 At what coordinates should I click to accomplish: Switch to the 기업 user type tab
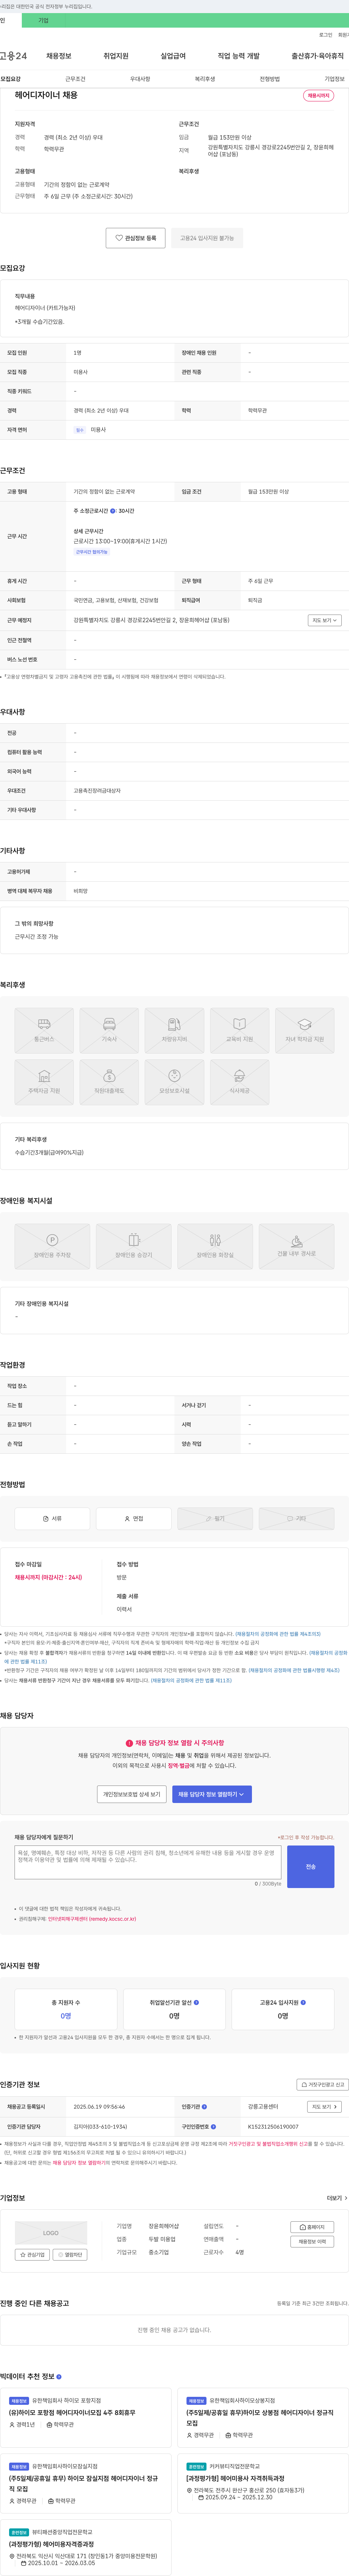pyautogui.click(x=43, y=20)
